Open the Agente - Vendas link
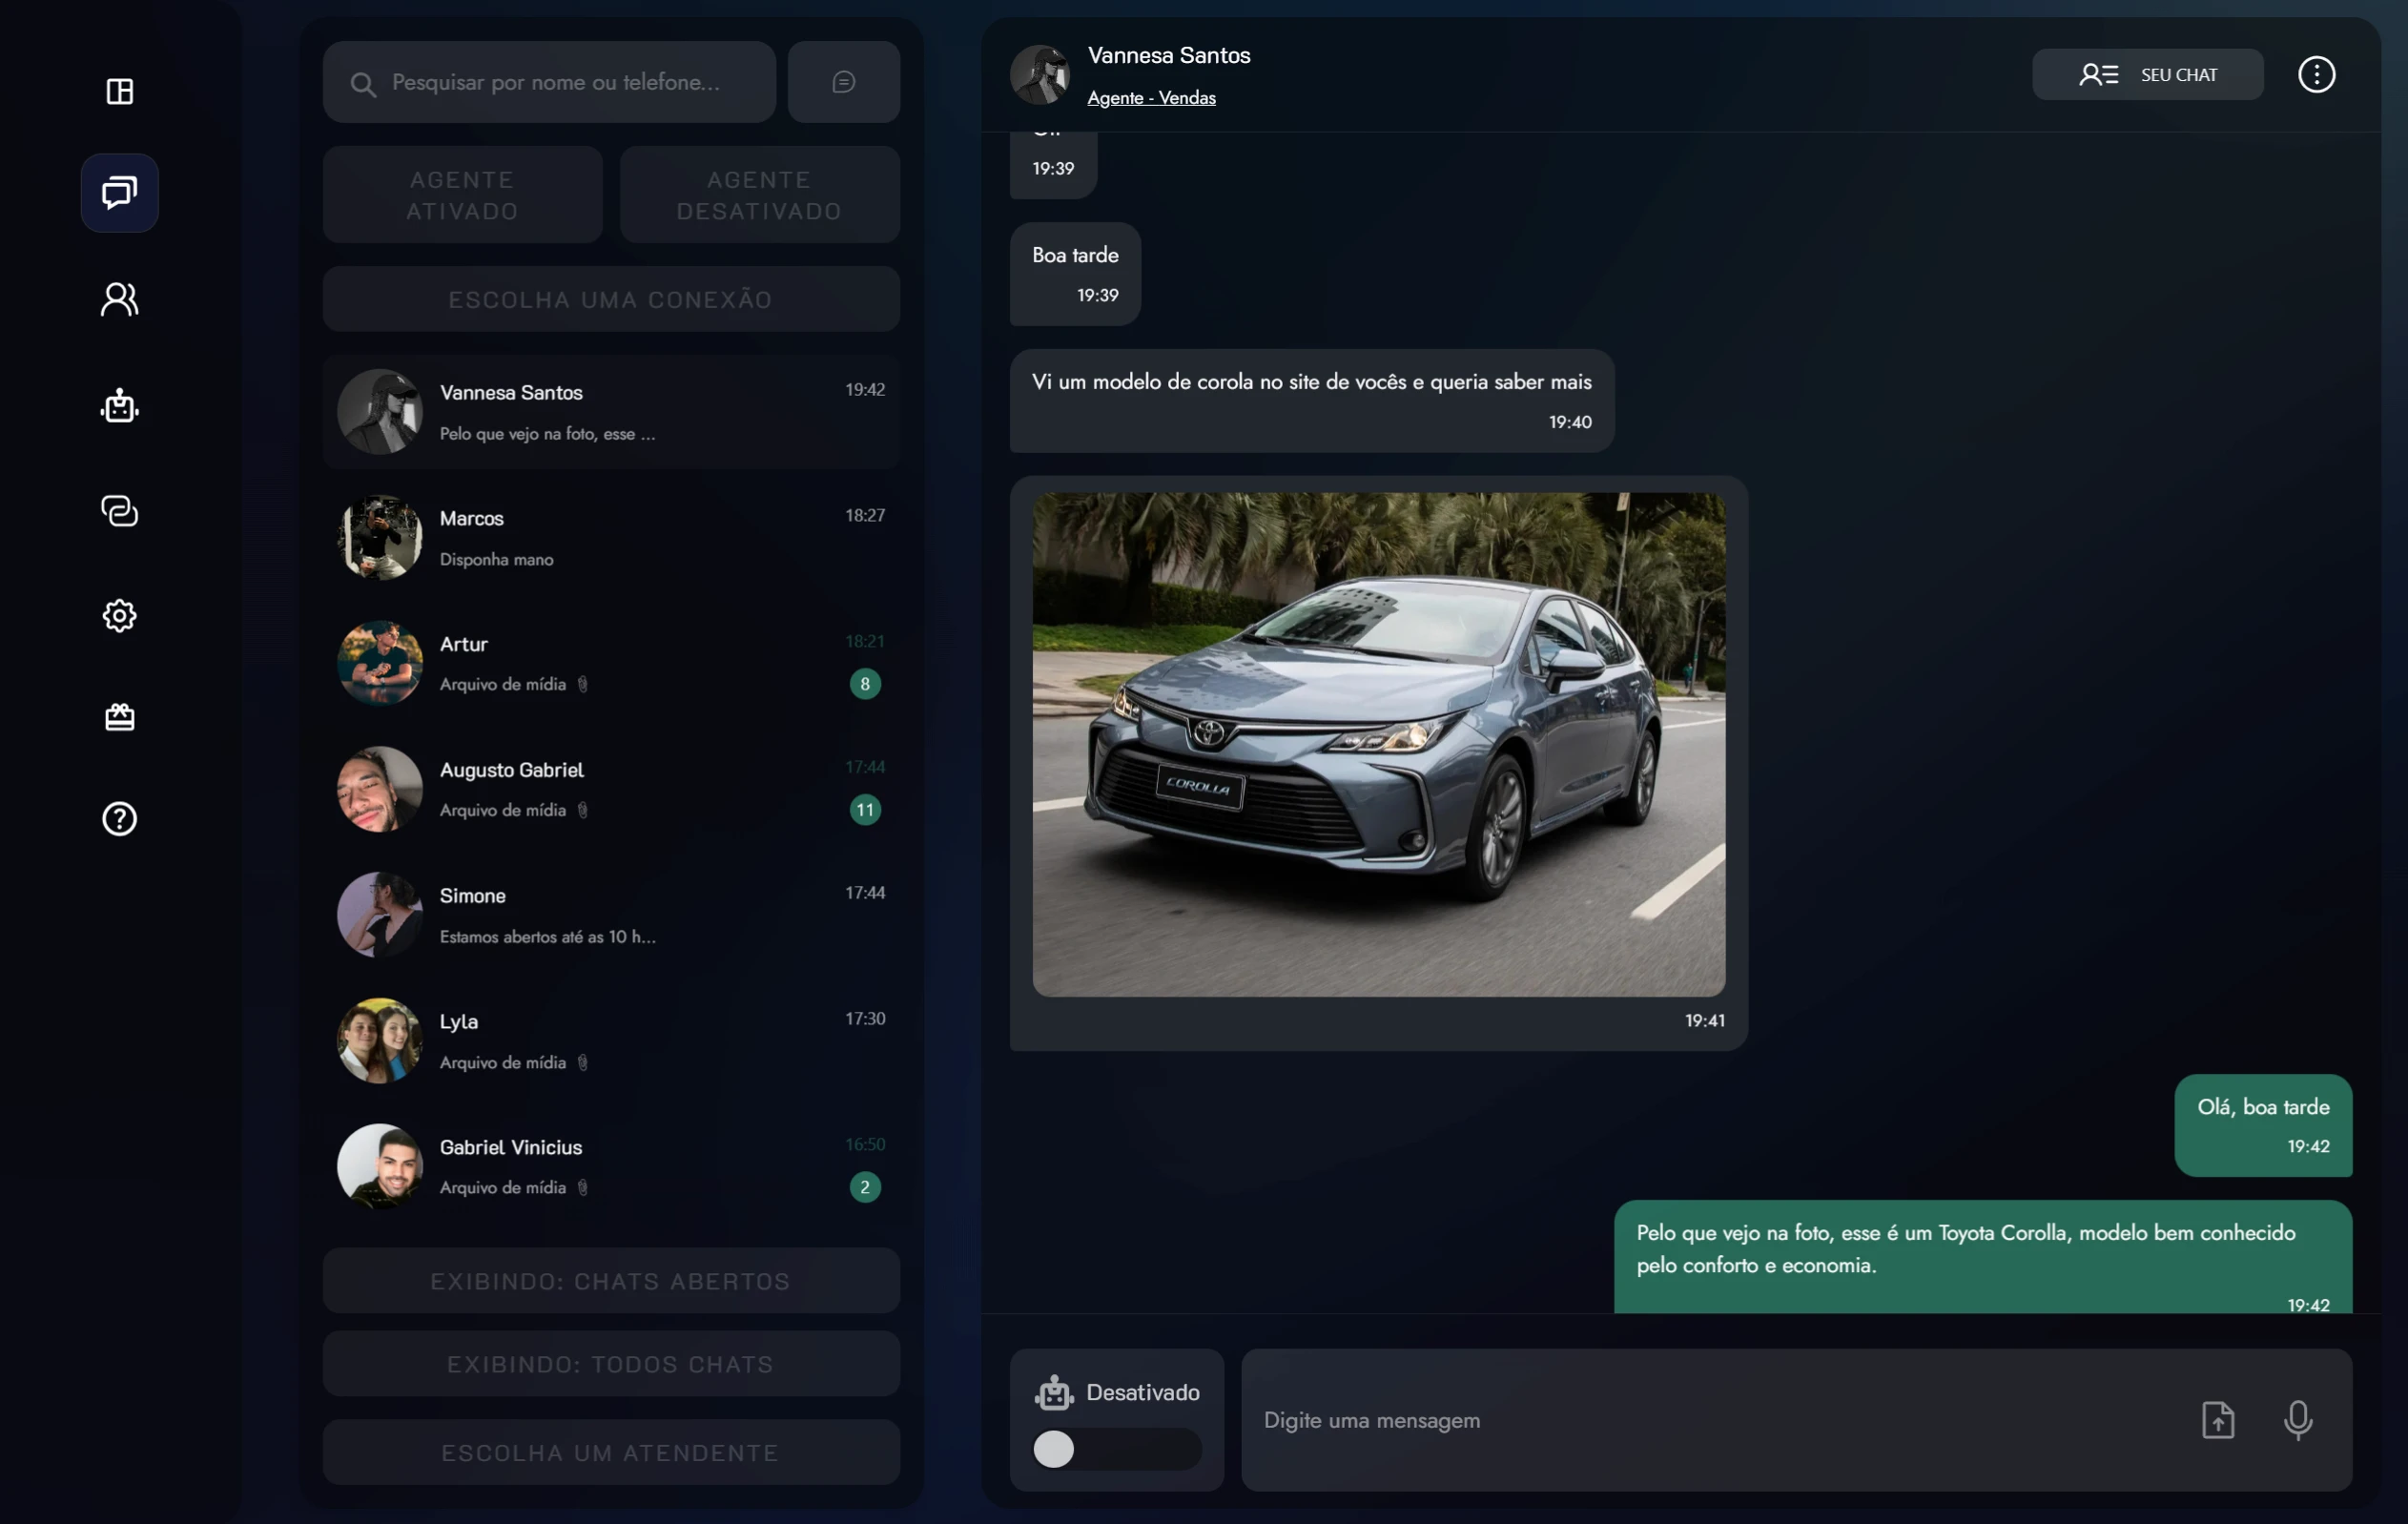This screenshot has width=2408, height=1524. (x=1151, y=97)
